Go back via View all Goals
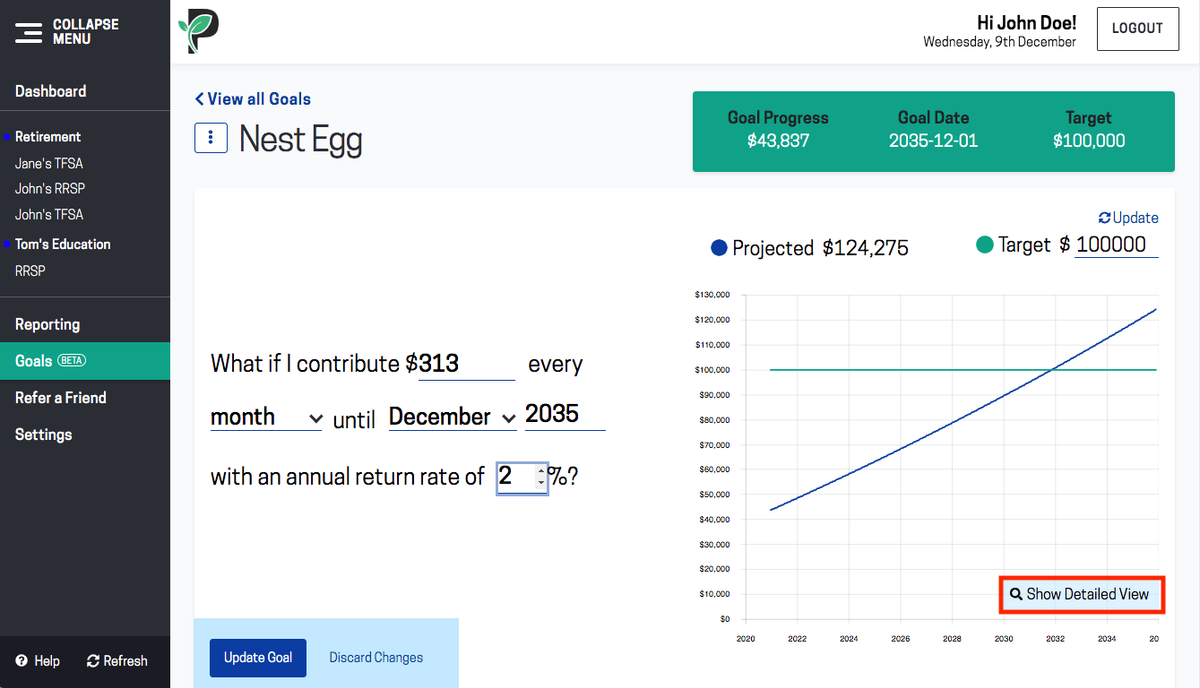 (x=253, y=99)
